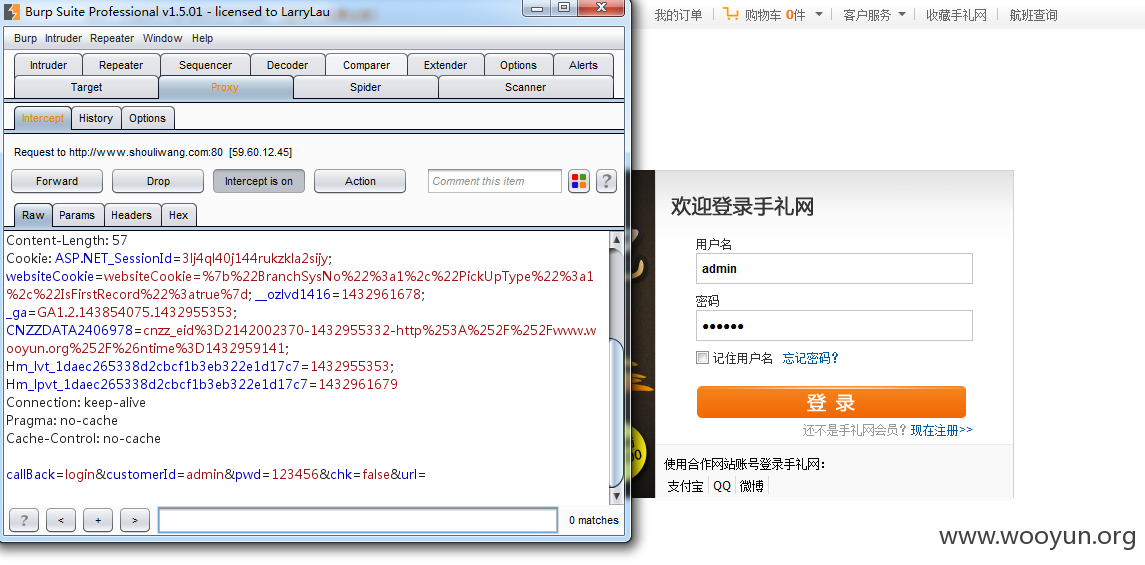Image resolution: width=1145 pixels, height=565 pixels.
Task: Click the 忘记密码? link
Action: 811,358
